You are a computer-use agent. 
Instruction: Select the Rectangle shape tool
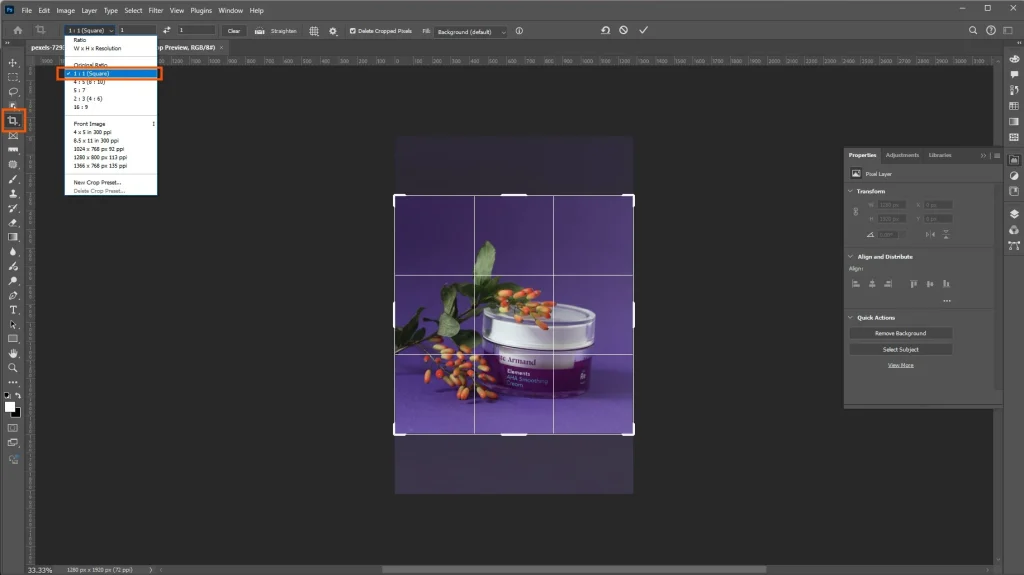pos(12,338)
